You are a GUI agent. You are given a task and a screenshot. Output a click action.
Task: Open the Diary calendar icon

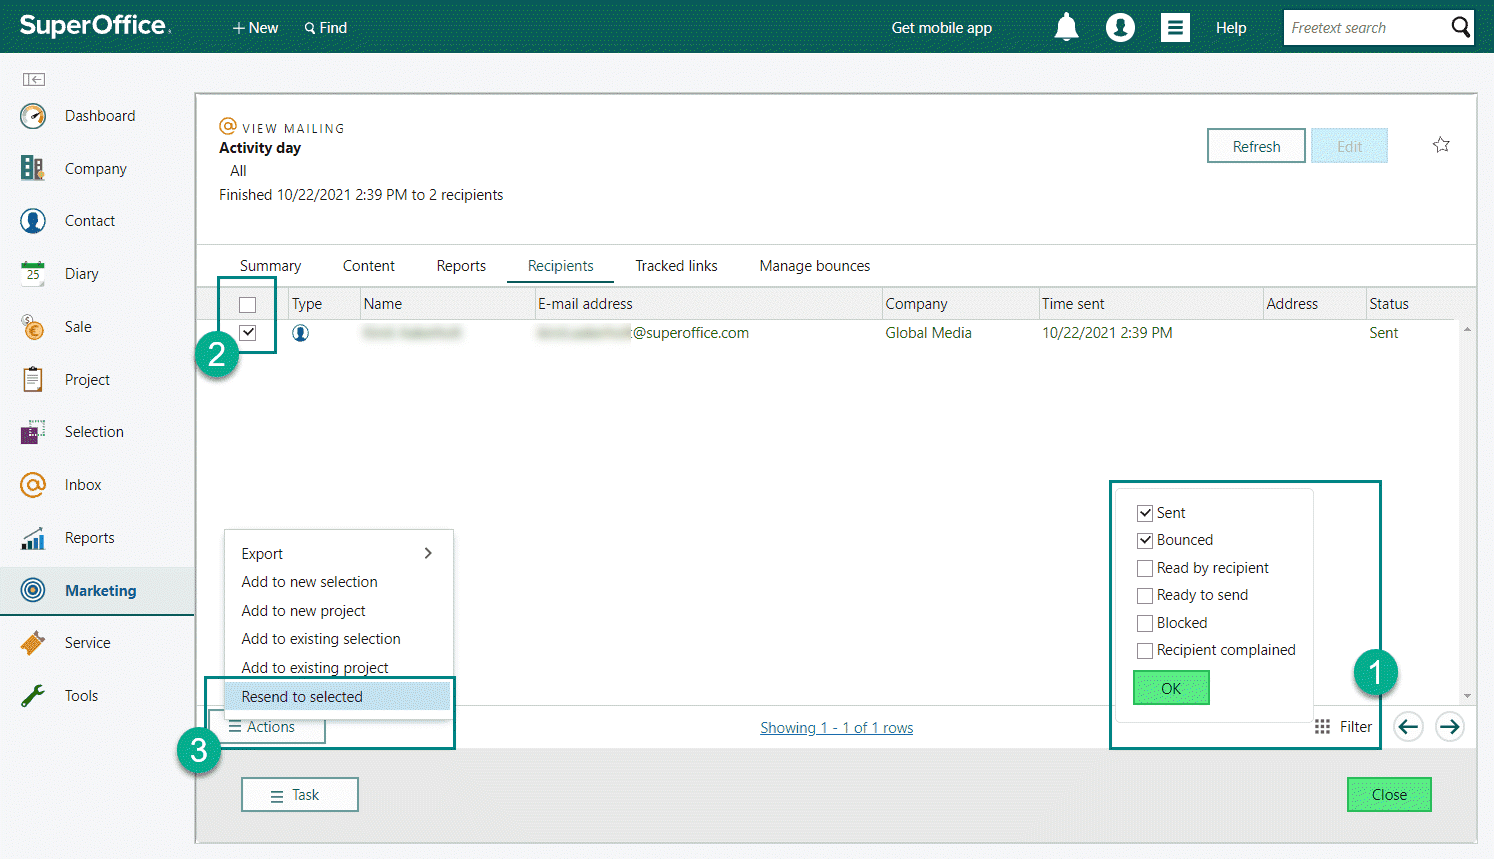(x=33, y=273)
